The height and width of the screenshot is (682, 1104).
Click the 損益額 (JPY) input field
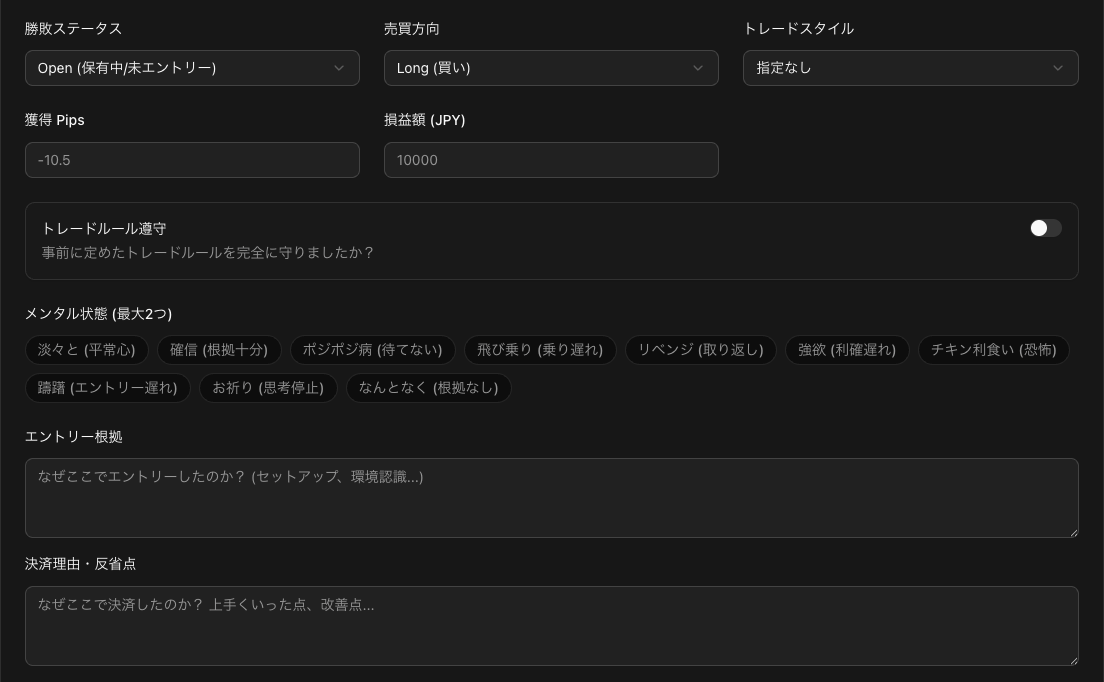coord(551,160)
